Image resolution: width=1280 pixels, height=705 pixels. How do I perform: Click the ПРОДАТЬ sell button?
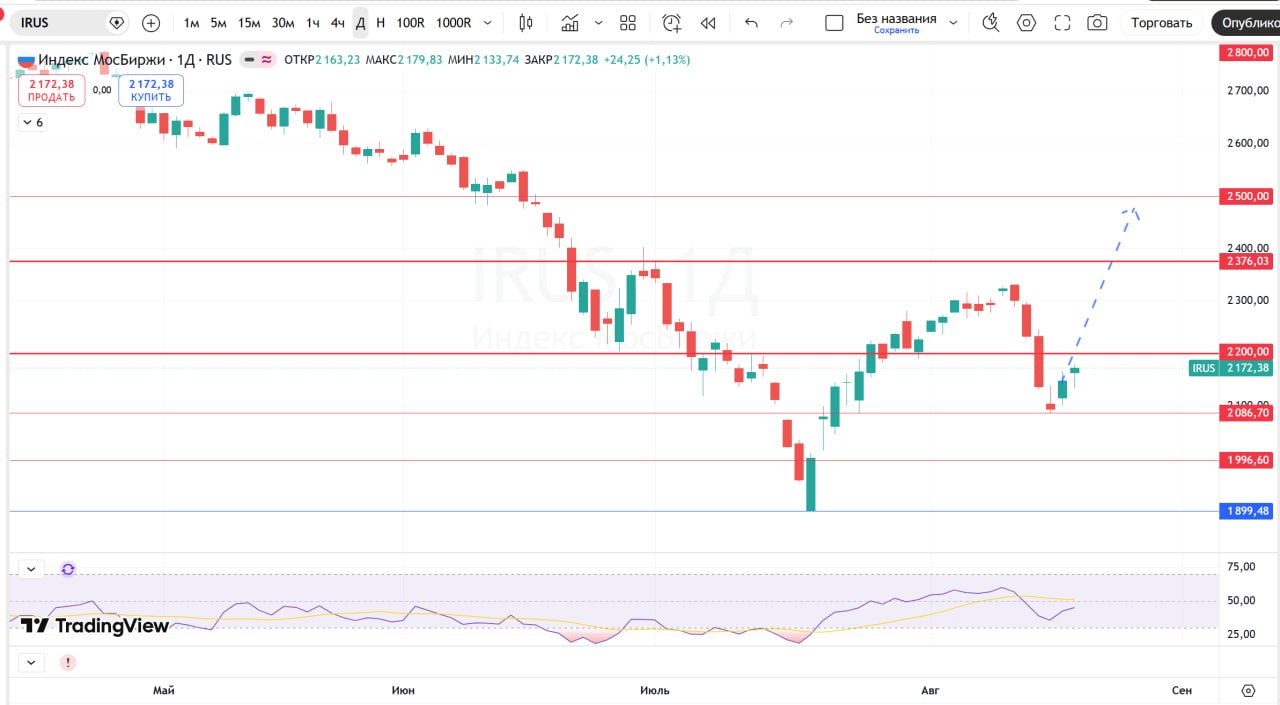[51, 91]
